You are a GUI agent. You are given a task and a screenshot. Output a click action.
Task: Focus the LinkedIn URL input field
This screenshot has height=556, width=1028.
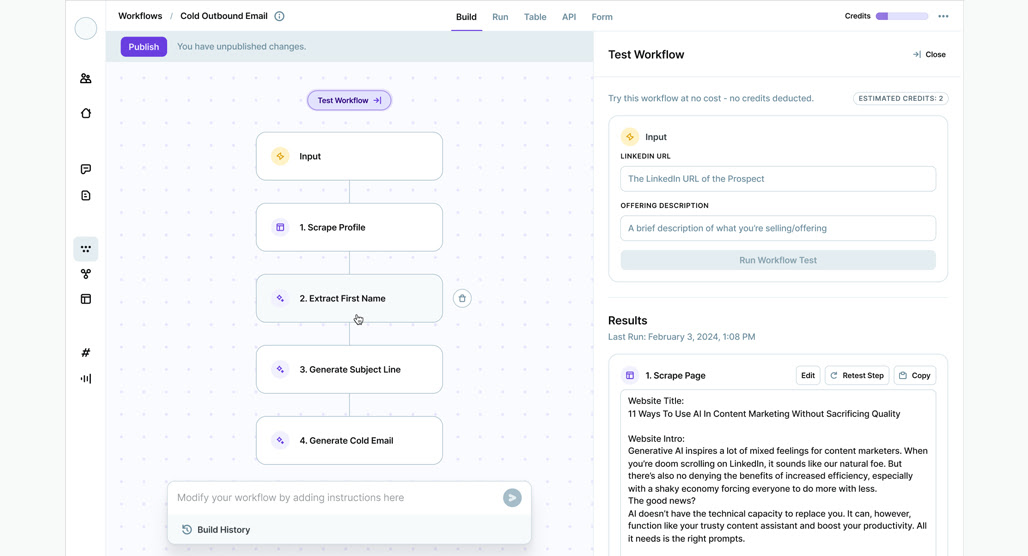tap(778, 179)
